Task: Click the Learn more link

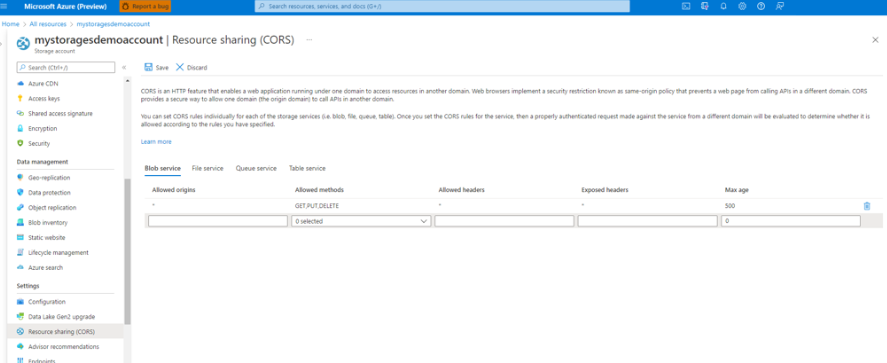Action: (x=156, y=142)
